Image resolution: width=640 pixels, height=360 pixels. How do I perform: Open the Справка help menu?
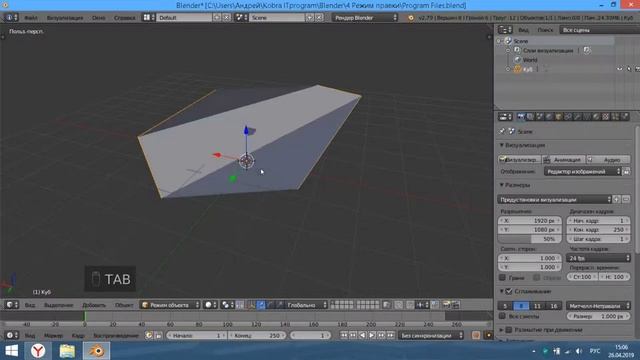(124, 18)
